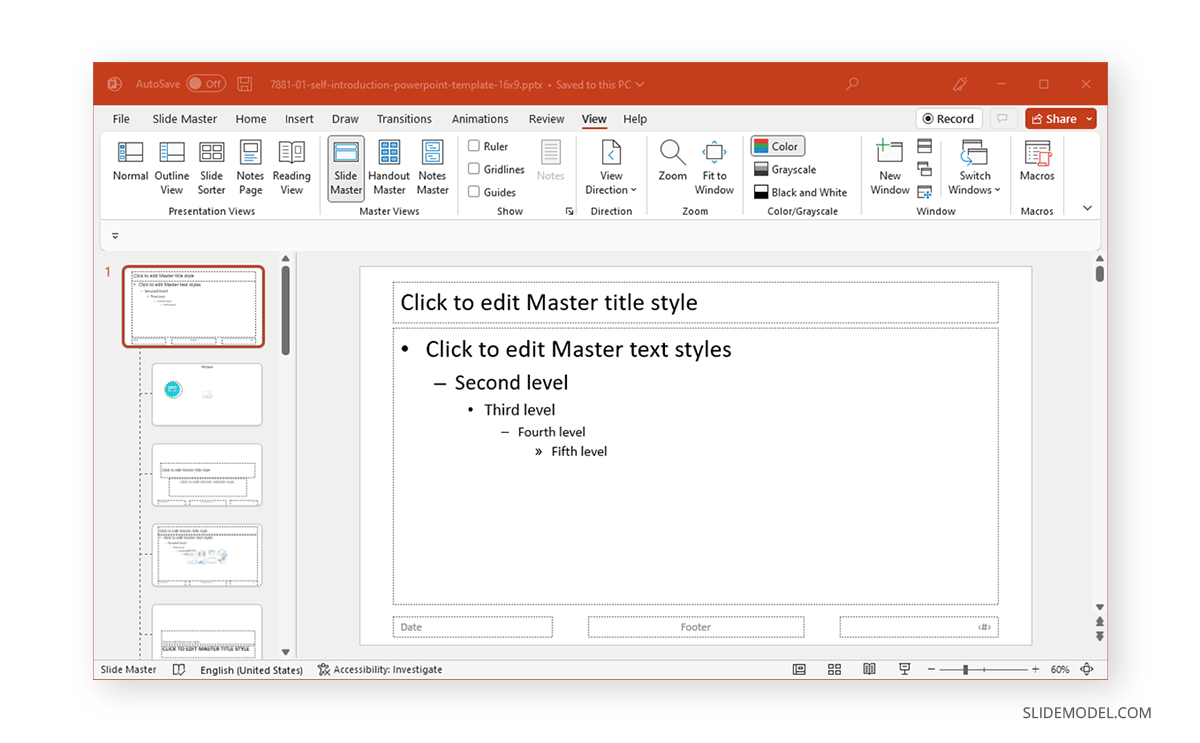Screen dimensions: 1200x743
Task: Open the Zoom dialog
Action: 672,168
